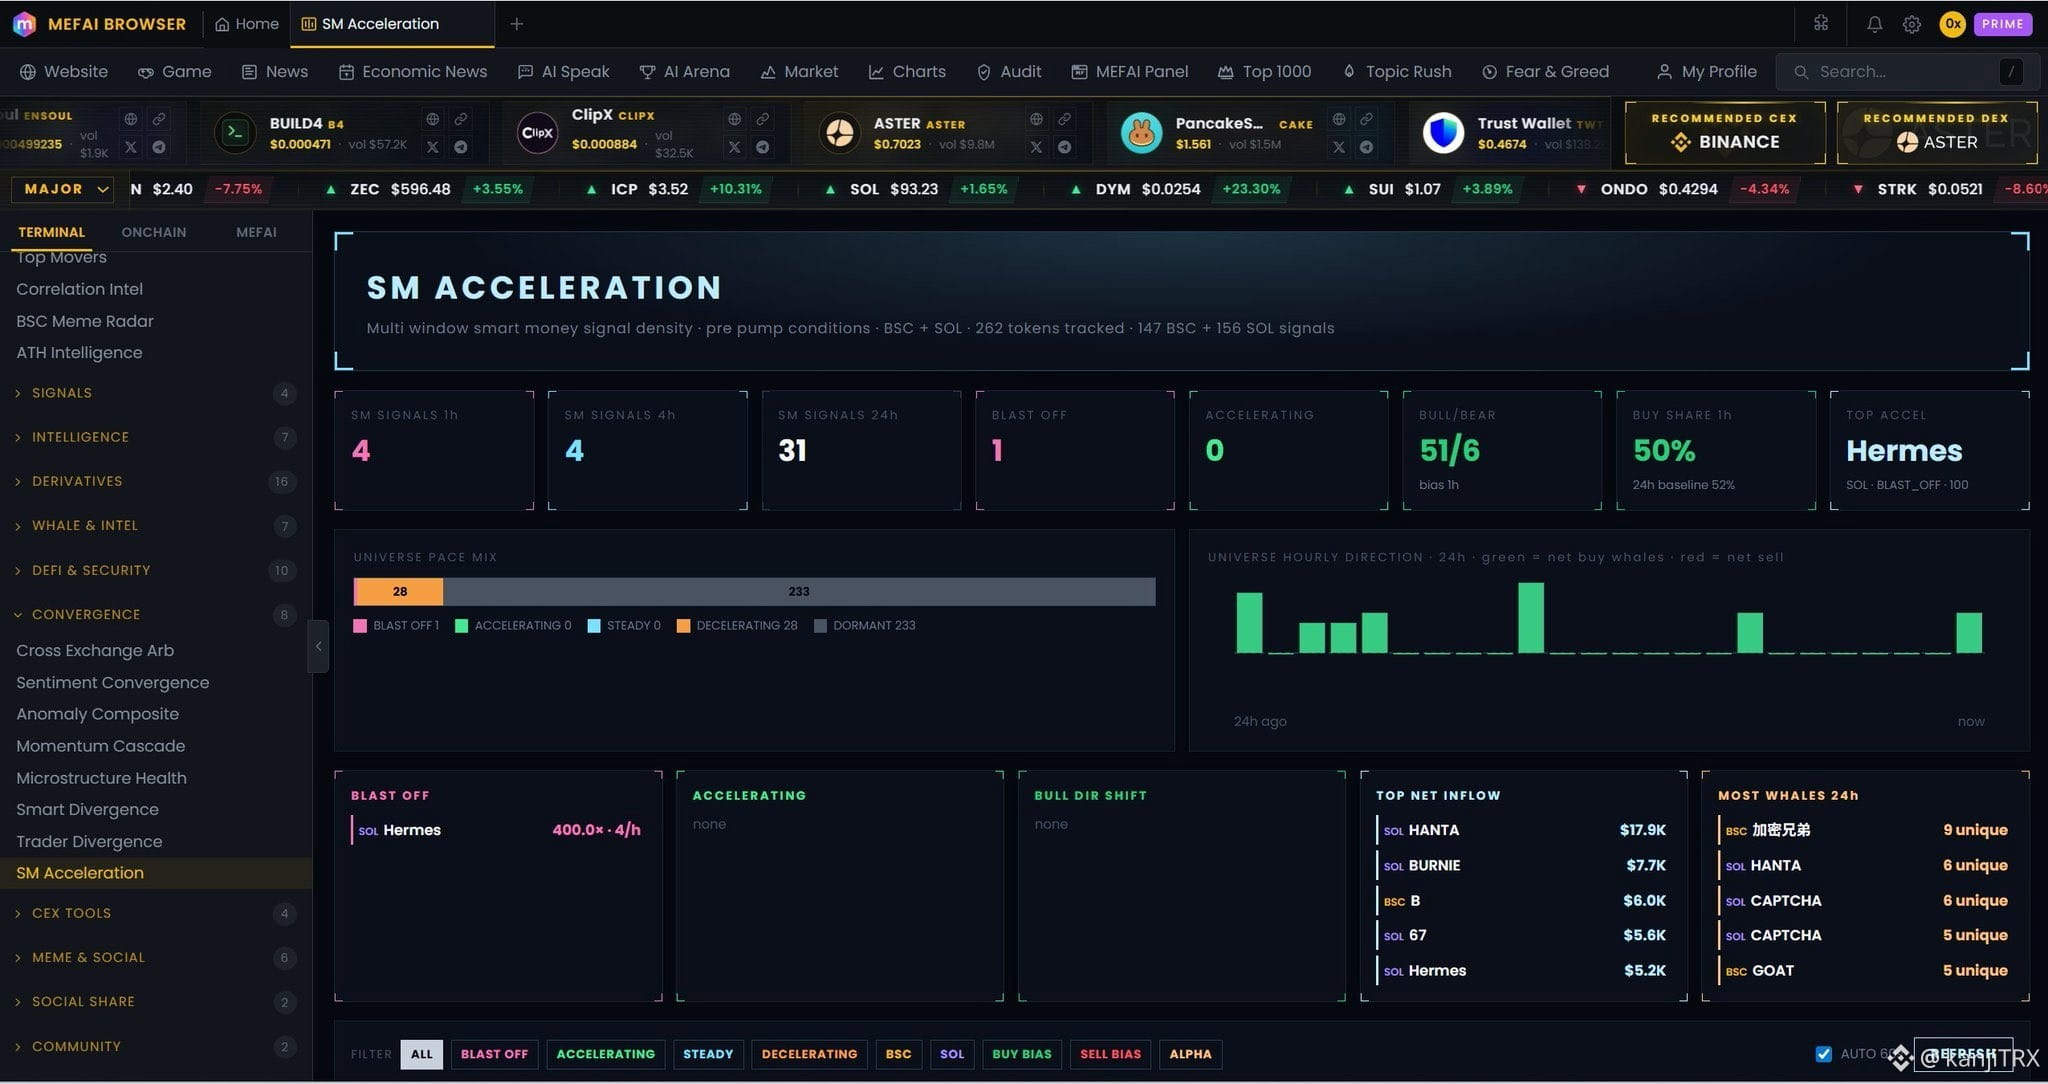Expand the SOCIAL SHARE group
This screenshot has height=1084, width=2048.
(156, 1001)
